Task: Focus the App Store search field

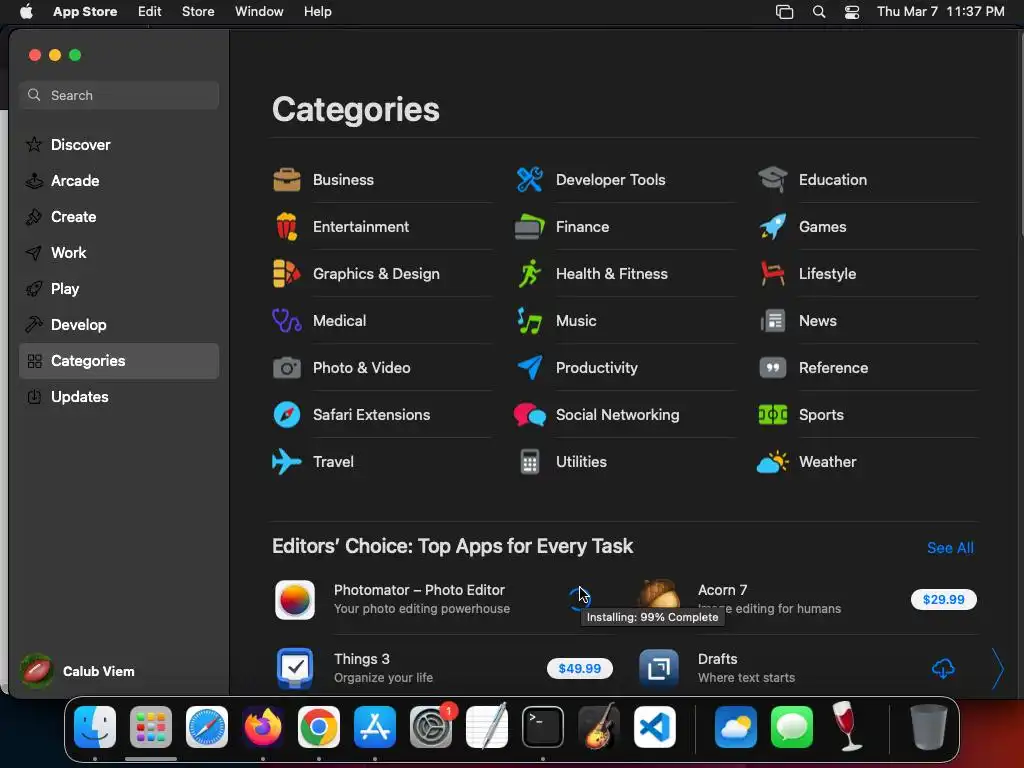Action: click(x=119, y=95)
